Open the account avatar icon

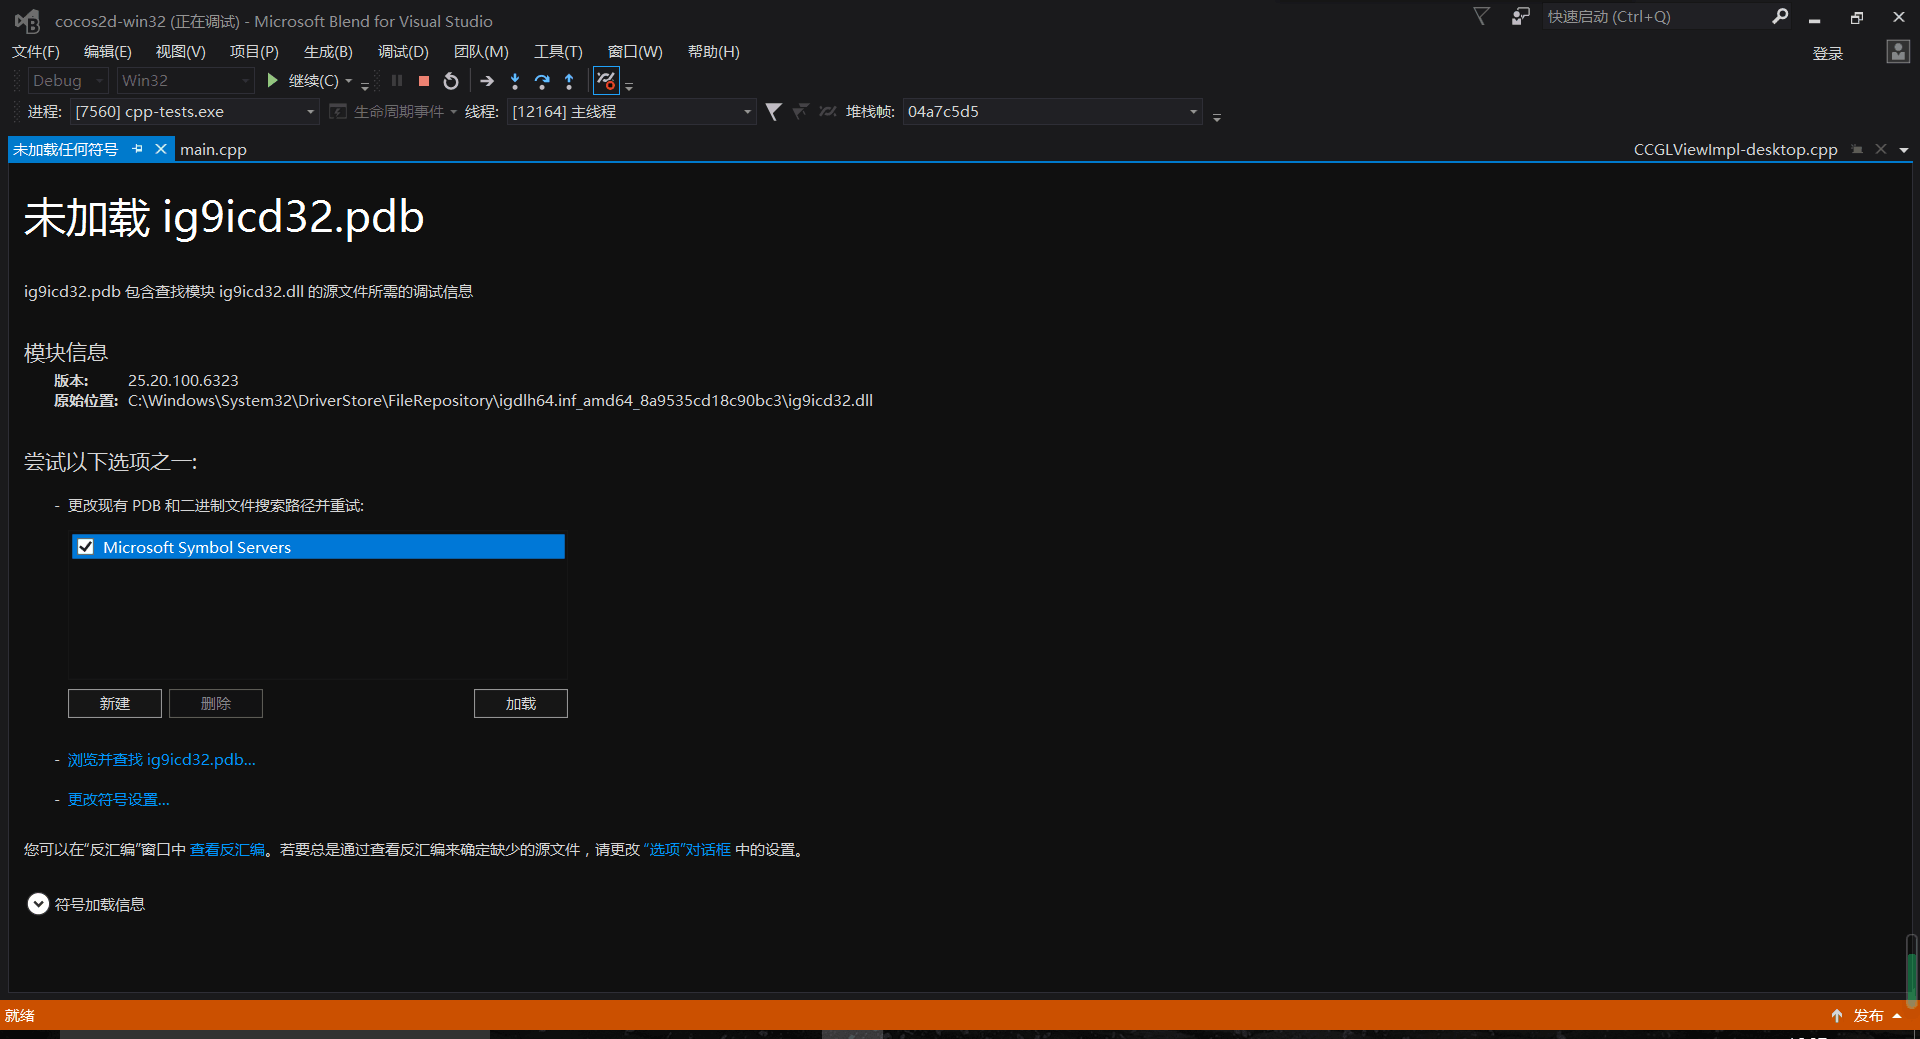(1898, 52)
